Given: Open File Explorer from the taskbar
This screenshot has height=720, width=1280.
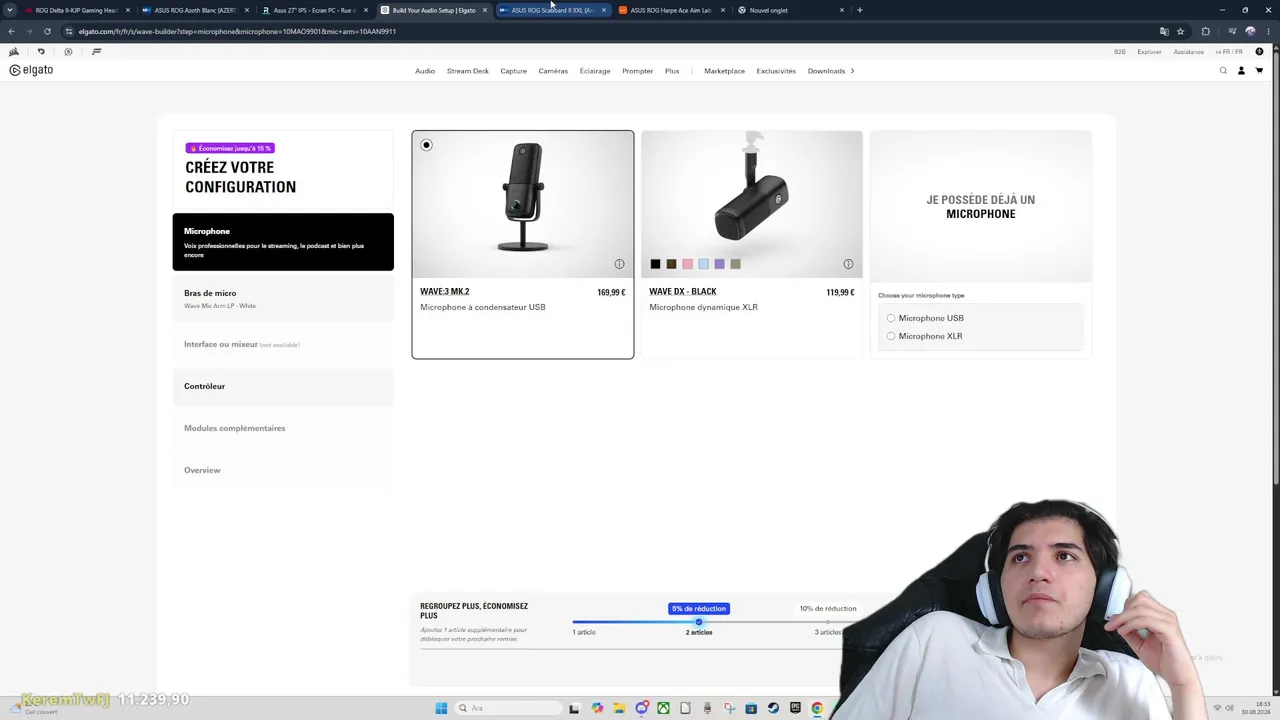Looking at the screenshot, I should coord(619,708).
